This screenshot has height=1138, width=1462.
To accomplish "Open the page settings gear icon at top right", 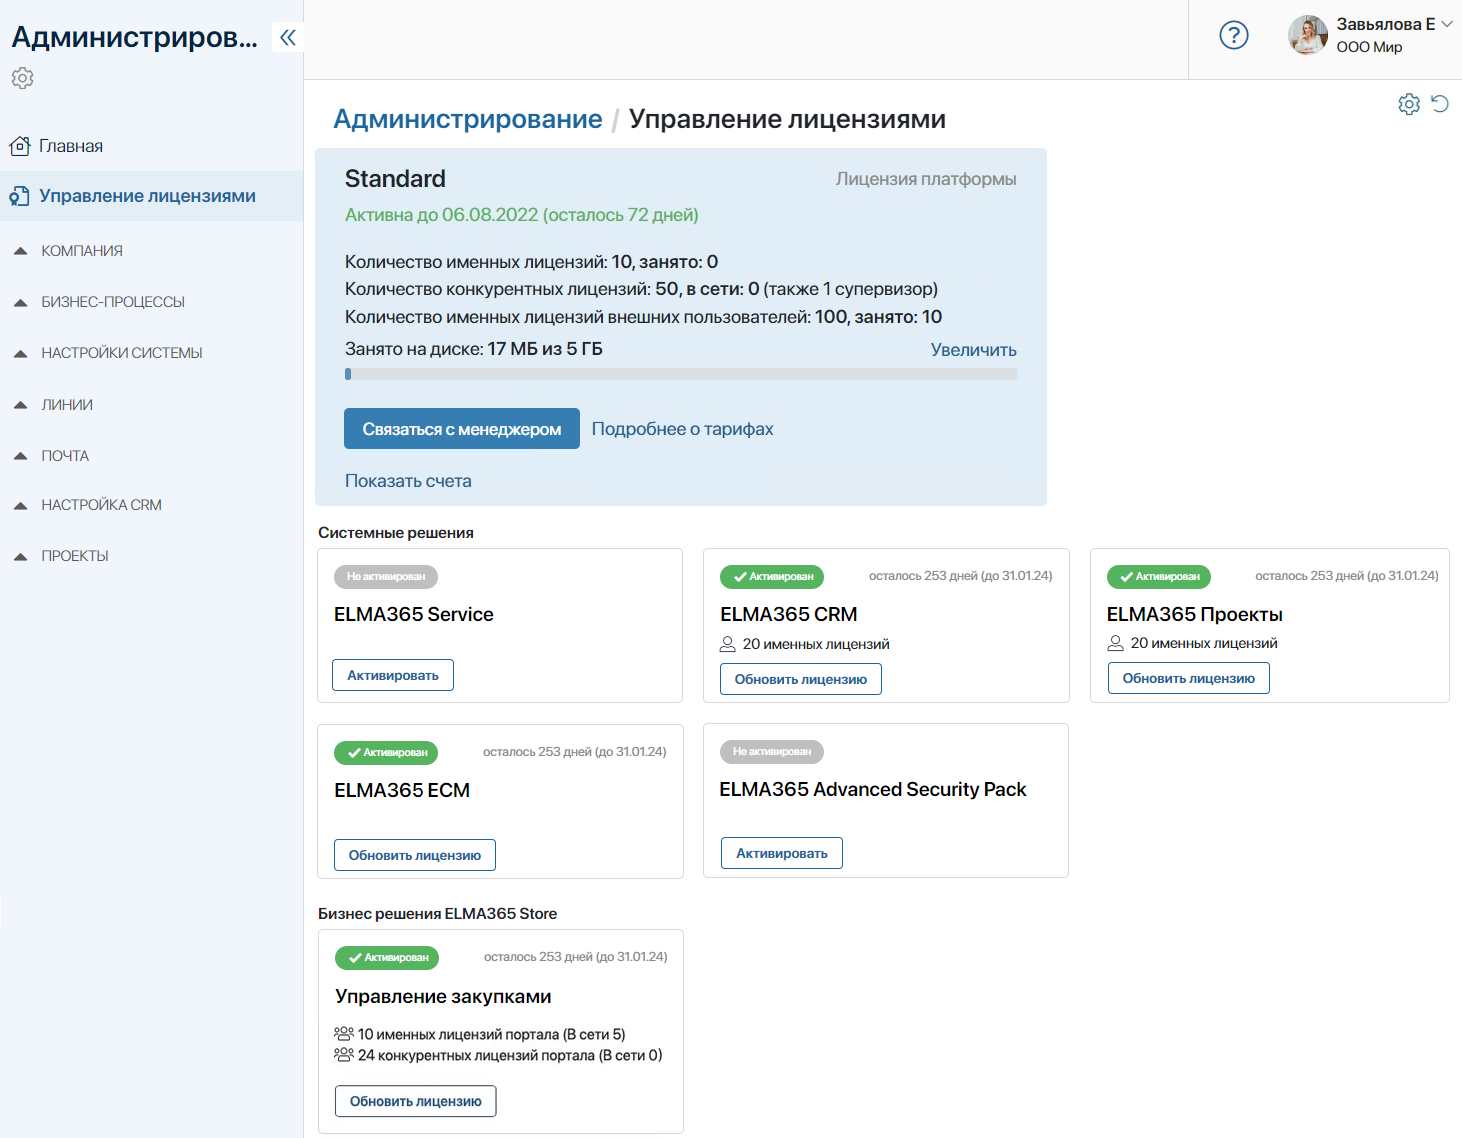I will click(x=1409, y=104).
